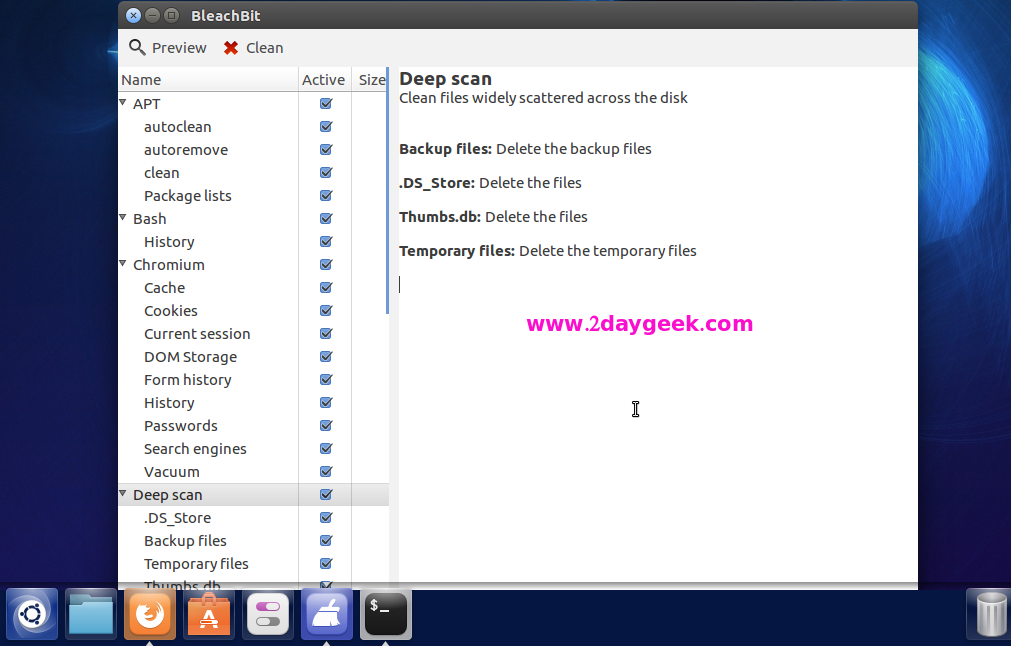Toggle the Current session checkbox
The height and width of the screenshot is (646, 1011).
click(x=326, y=334)
